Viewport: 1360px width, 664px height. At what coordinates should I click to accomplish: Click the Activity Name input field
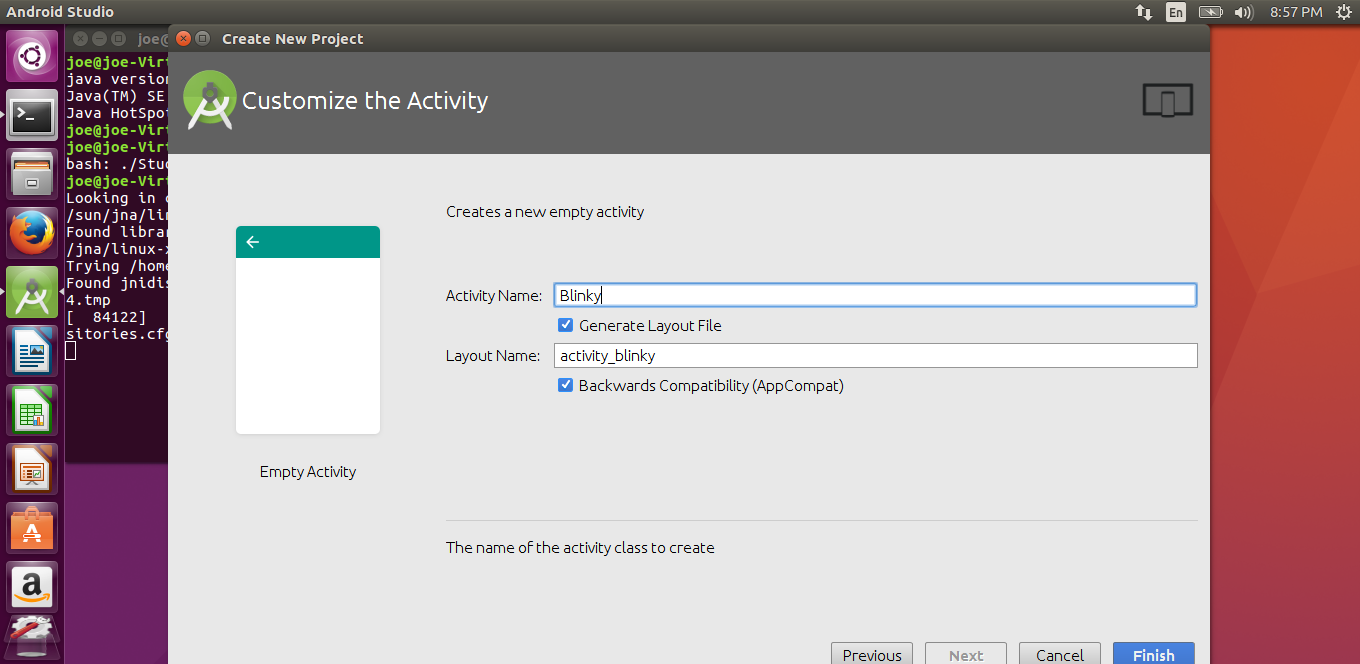875,295
